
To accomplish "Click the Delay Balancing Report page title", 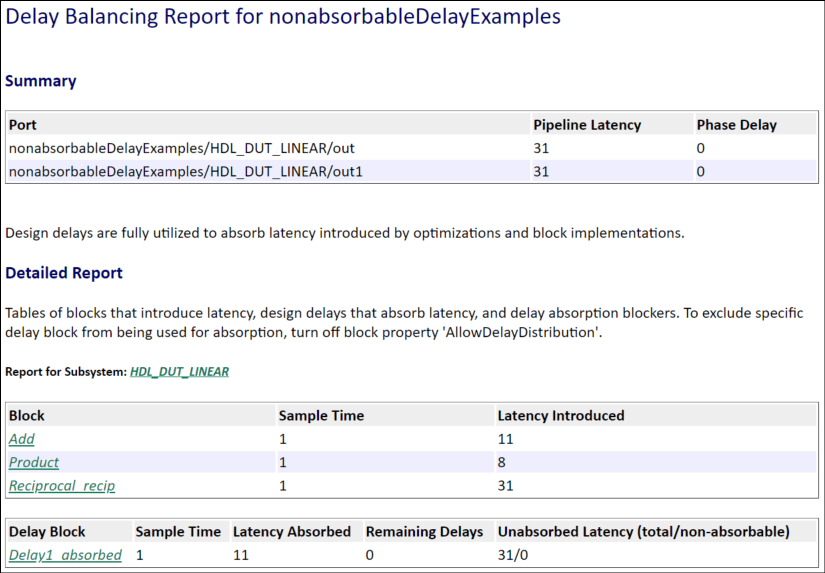I will [x=283, y=17].
